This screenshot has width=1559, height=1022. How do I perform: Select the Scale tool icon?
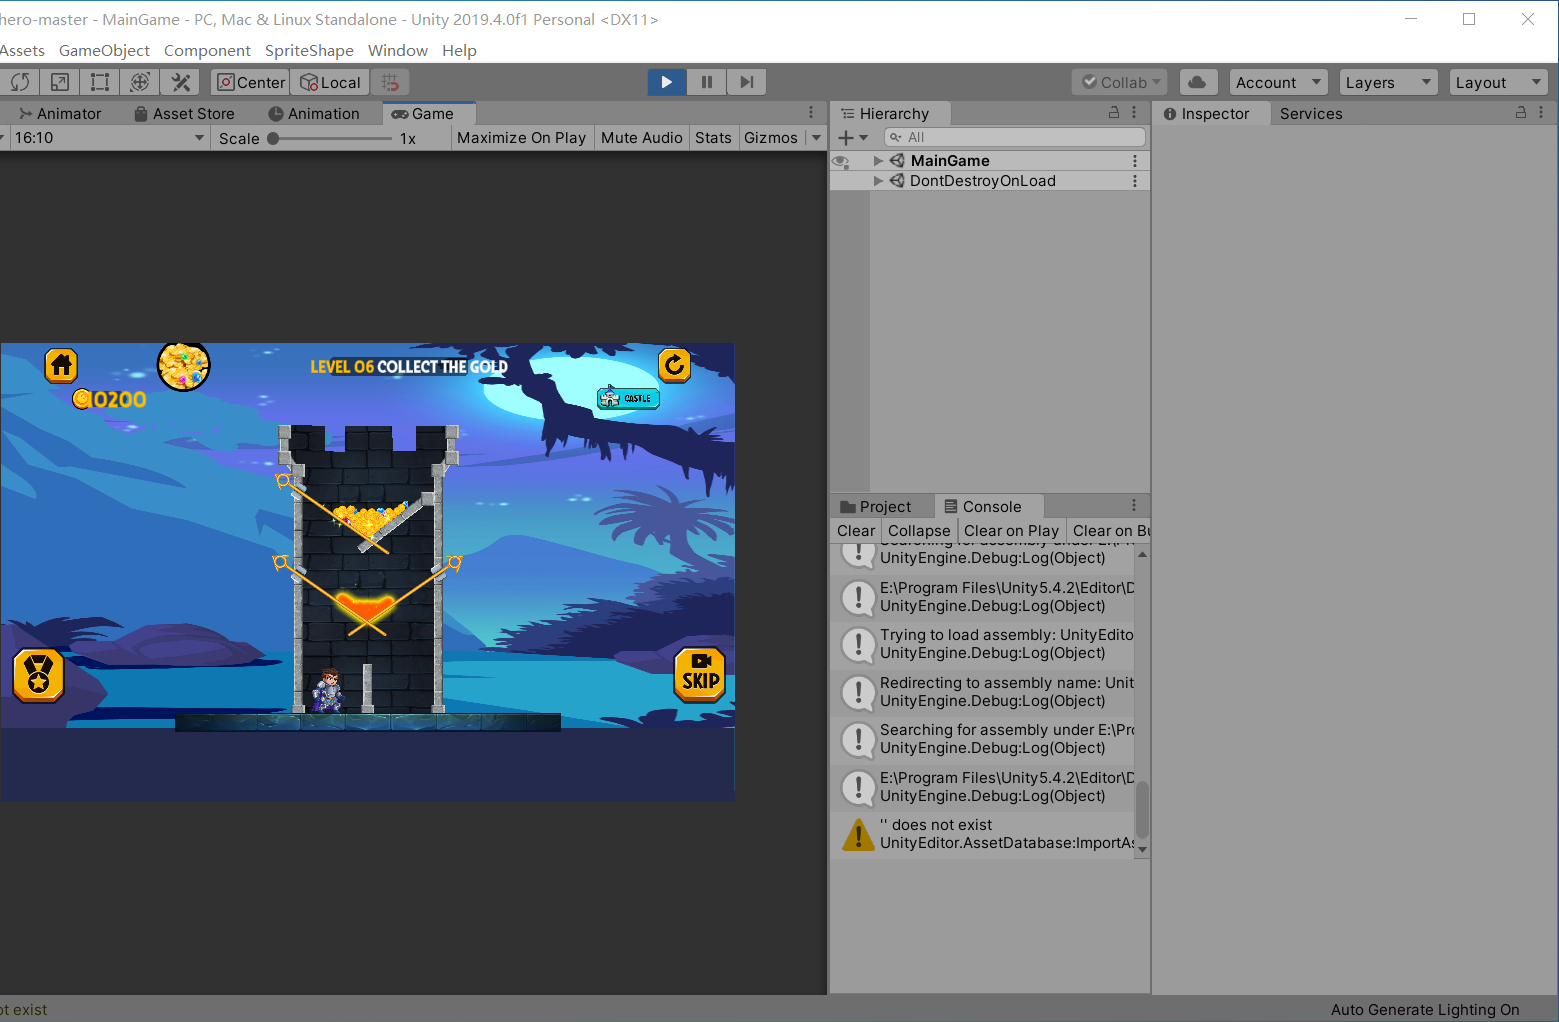point(60,82)
